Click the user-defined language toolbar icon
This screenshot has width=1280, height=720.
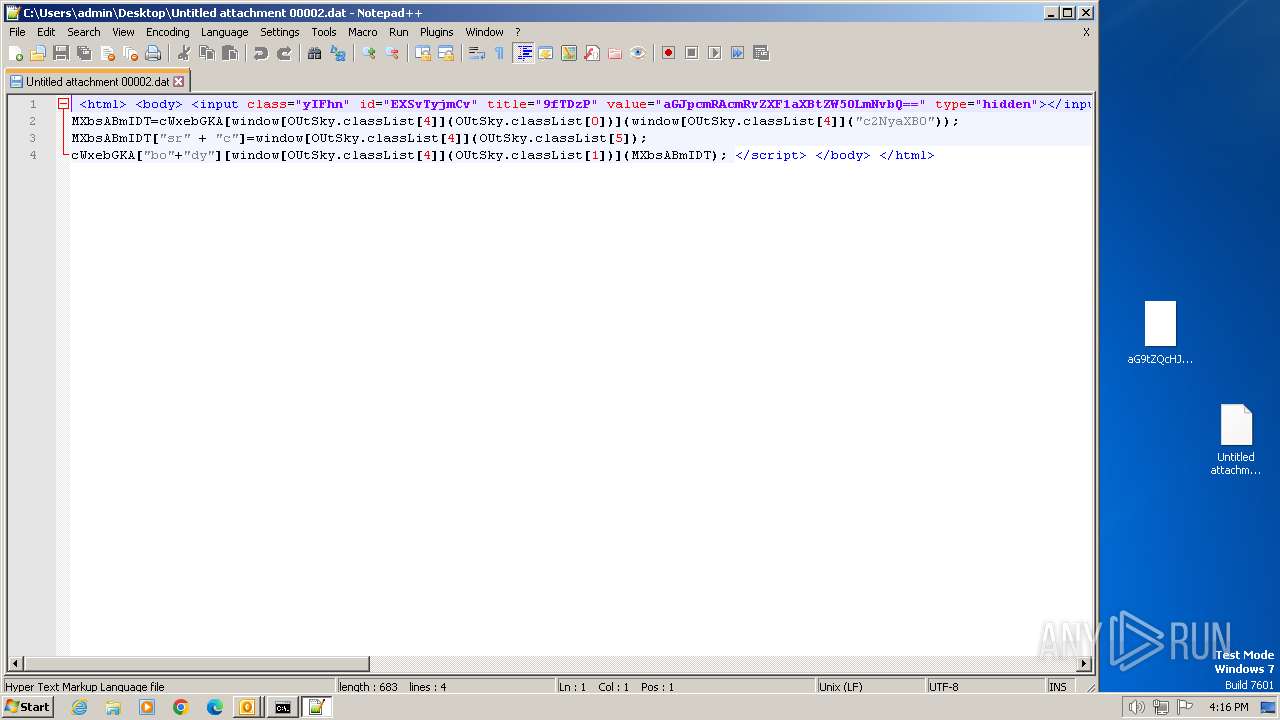click(x=545, y=53)
